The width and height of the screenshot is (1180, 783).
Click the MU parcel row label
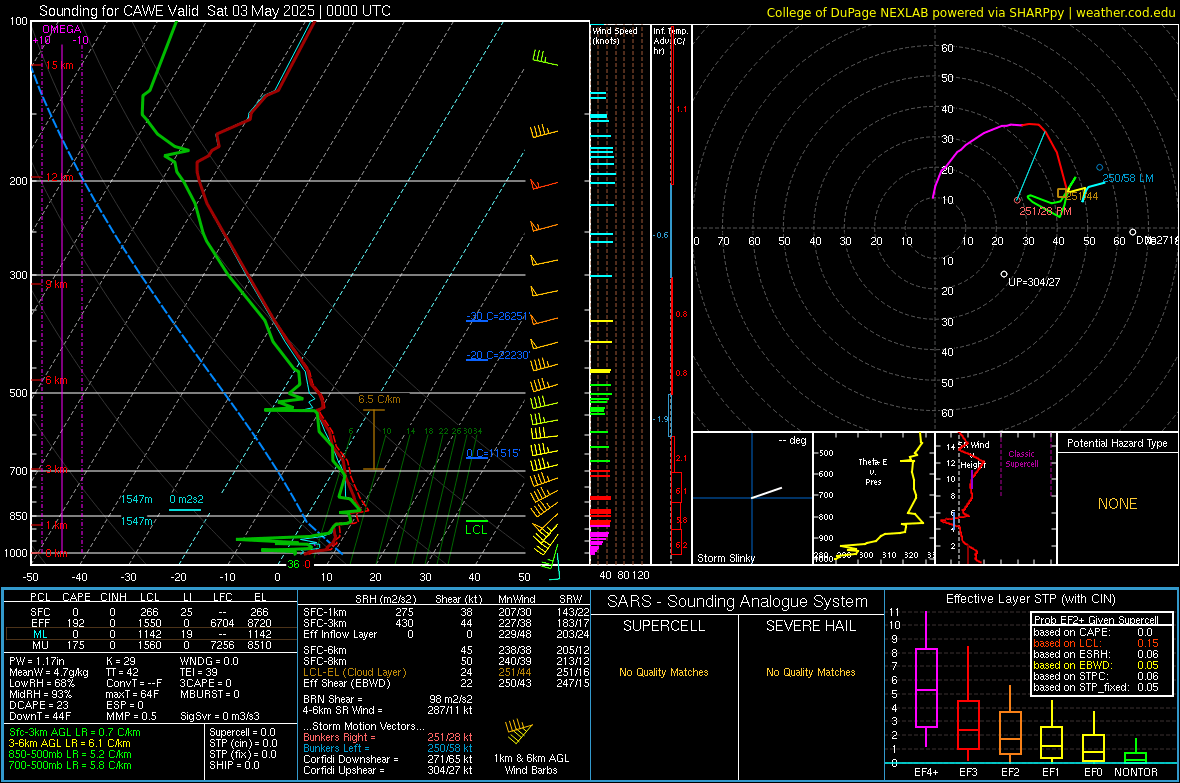40,645
